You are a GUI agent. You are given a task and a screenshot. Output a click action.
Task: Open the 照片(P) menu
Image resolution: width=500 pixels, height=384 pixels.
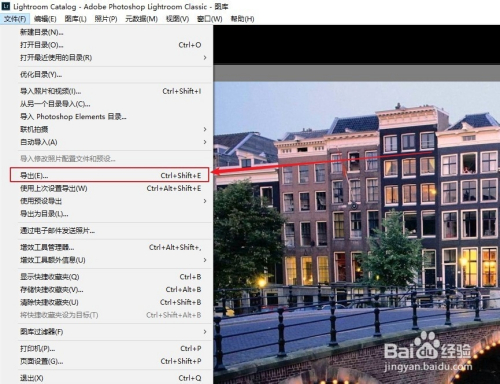coord(106,19)
